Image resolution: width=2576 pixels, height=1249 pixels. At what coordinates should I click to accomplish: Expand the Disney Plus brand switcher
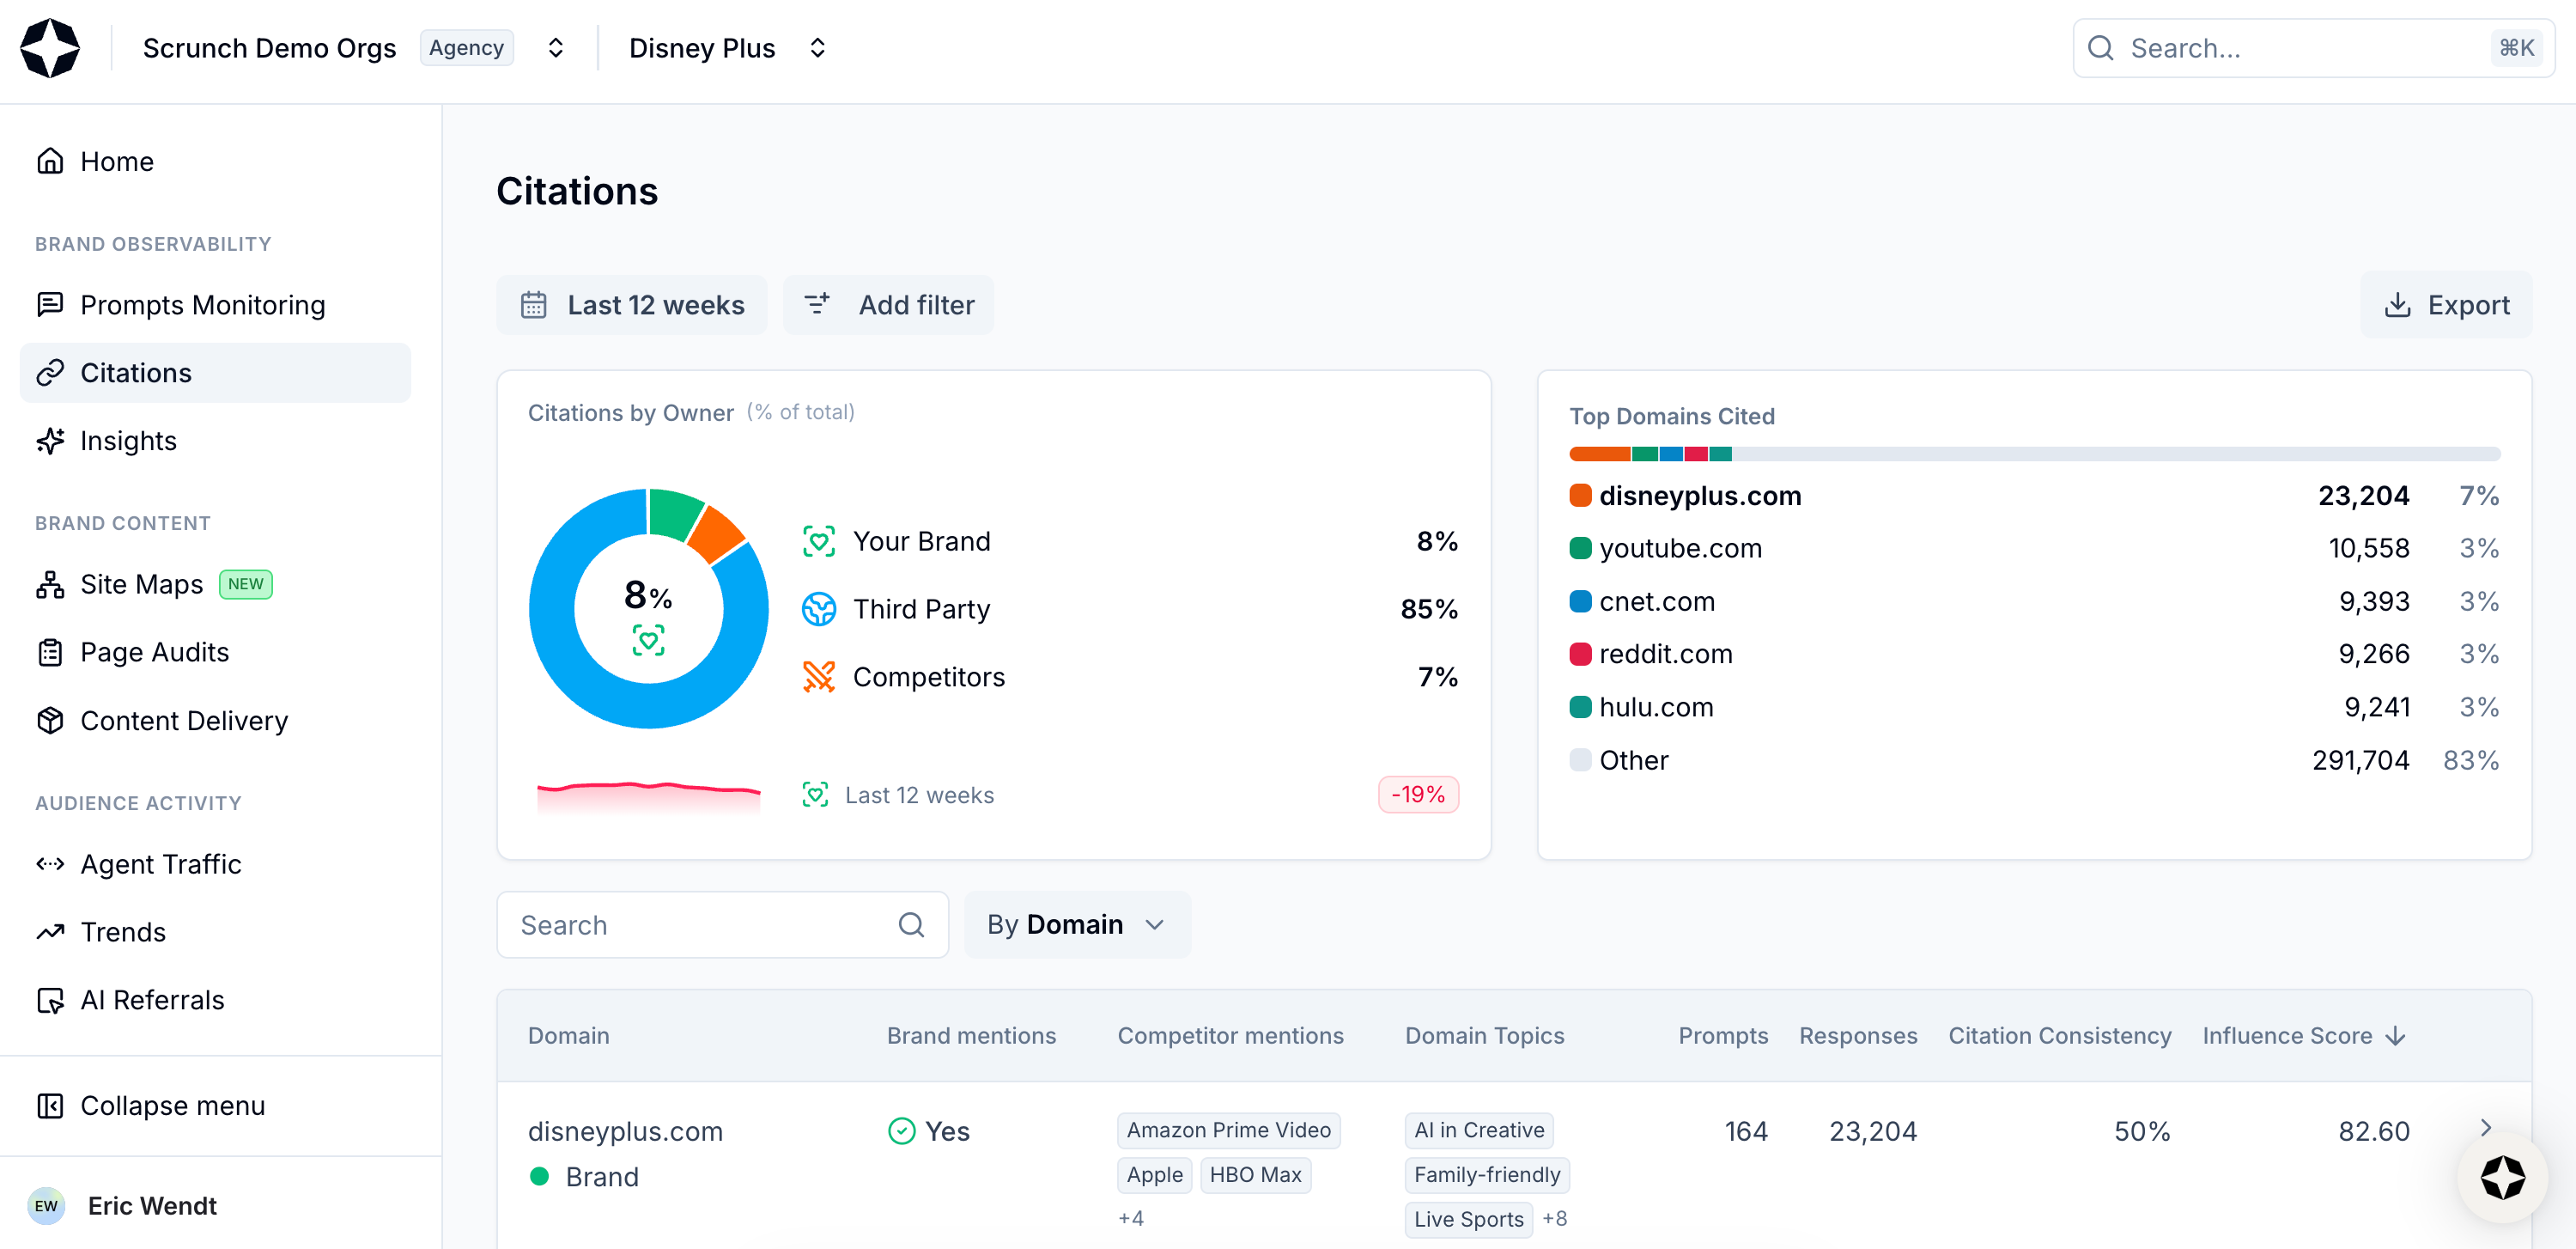click(x=817, y=48)
